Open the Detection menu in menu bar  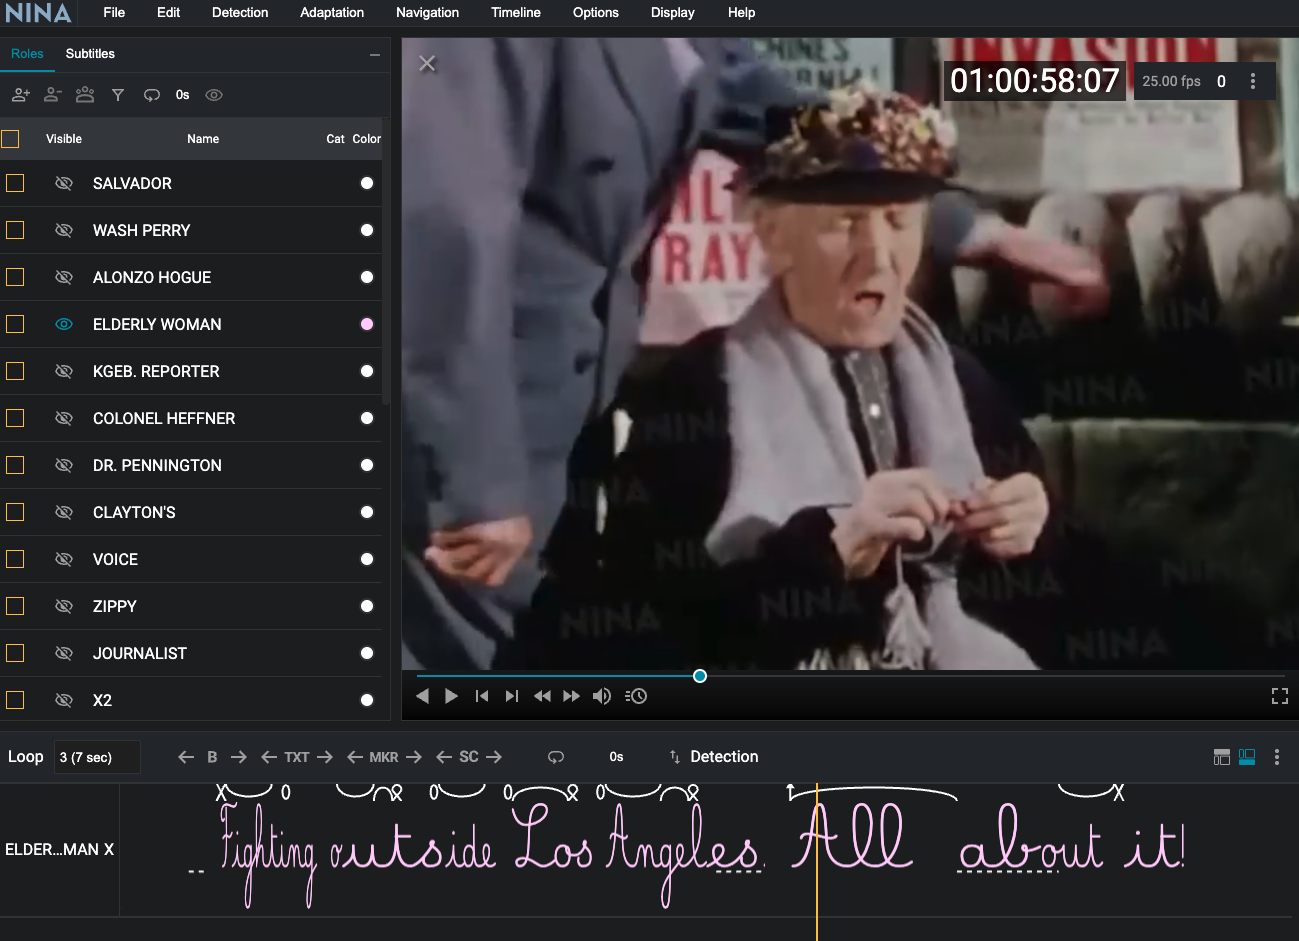tap(240, 13)
